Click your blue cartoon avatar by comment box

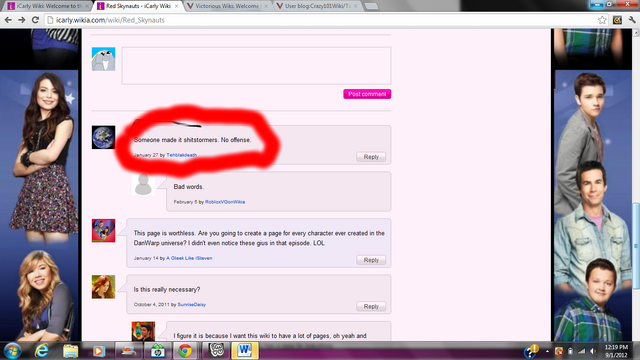[103, 59]
